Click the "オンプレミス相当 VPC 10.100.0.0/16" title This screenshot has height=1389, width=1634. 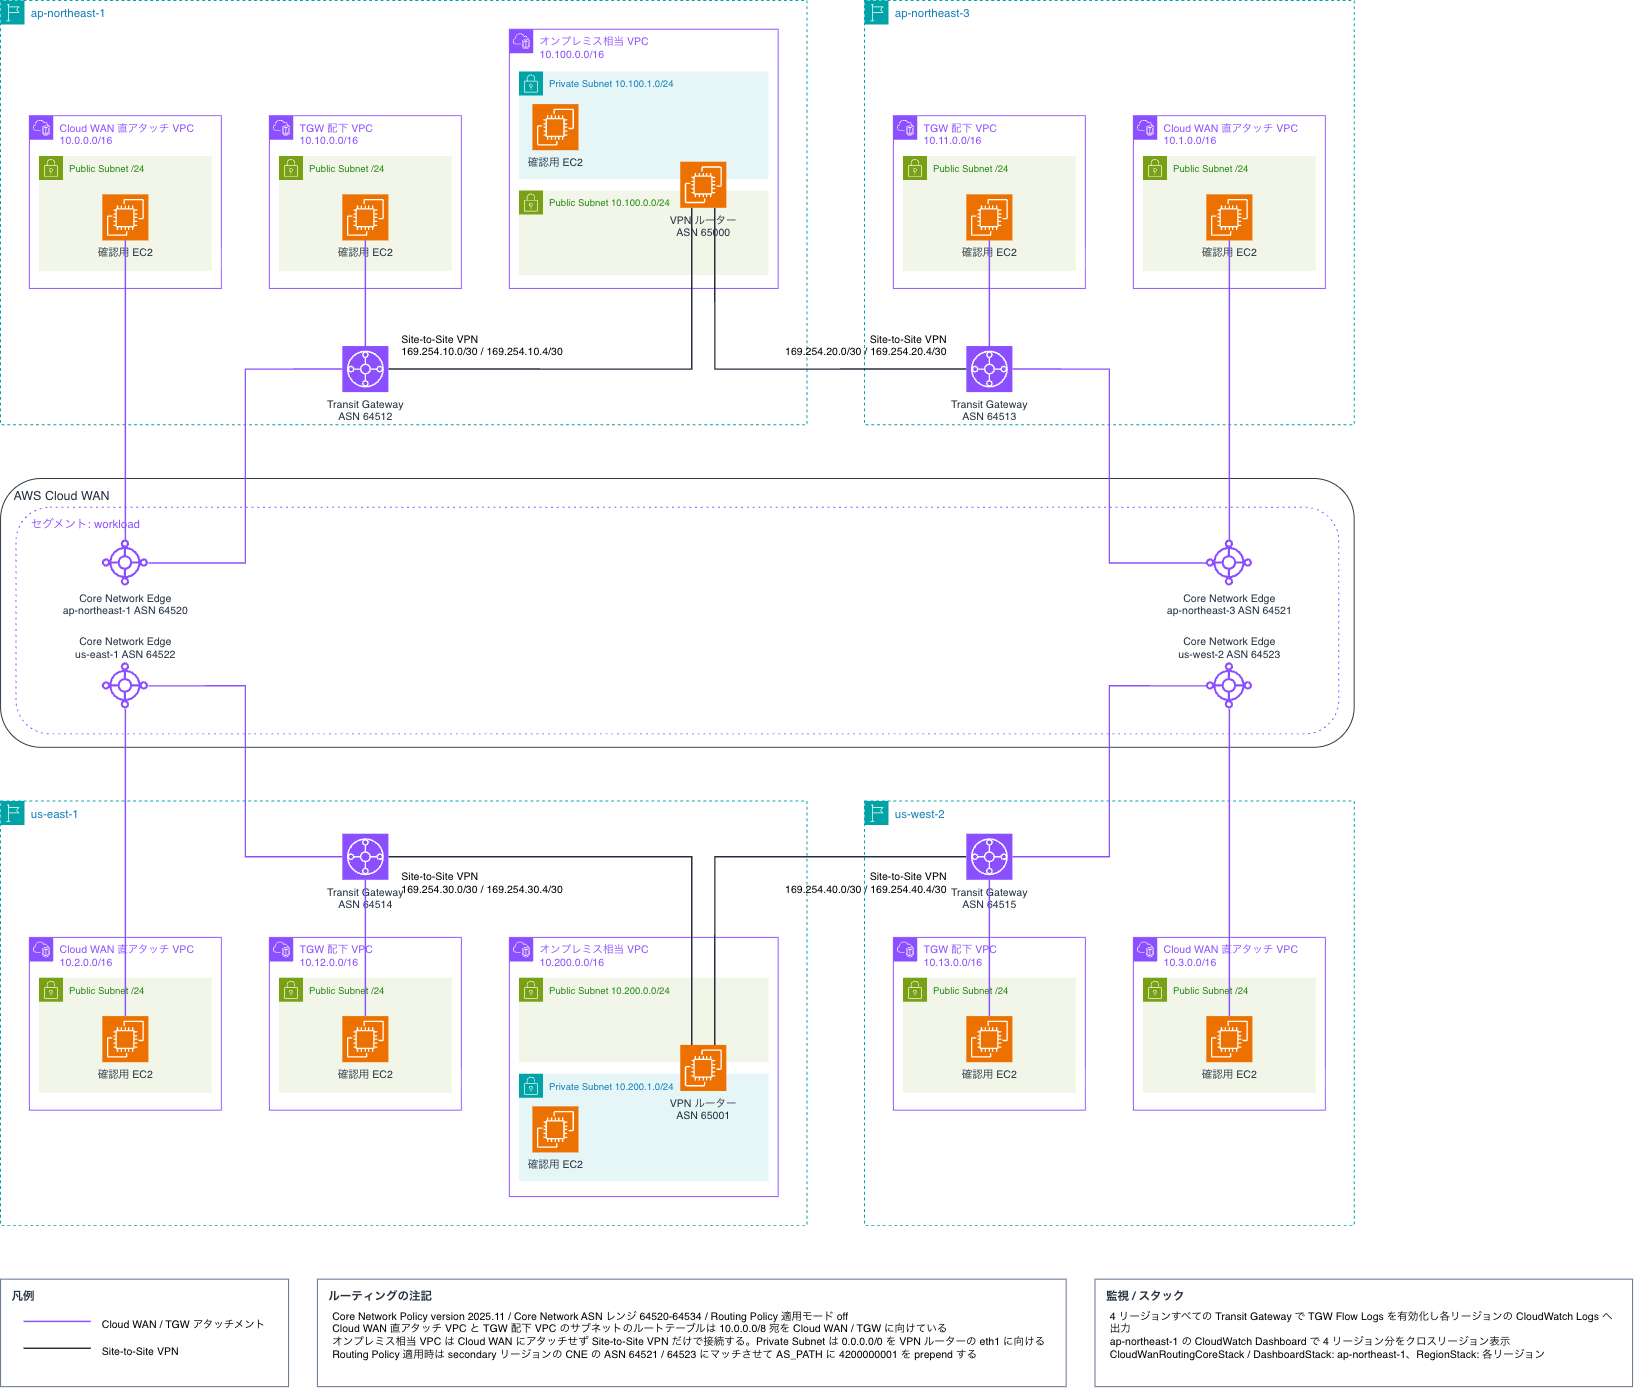[594, 48]
